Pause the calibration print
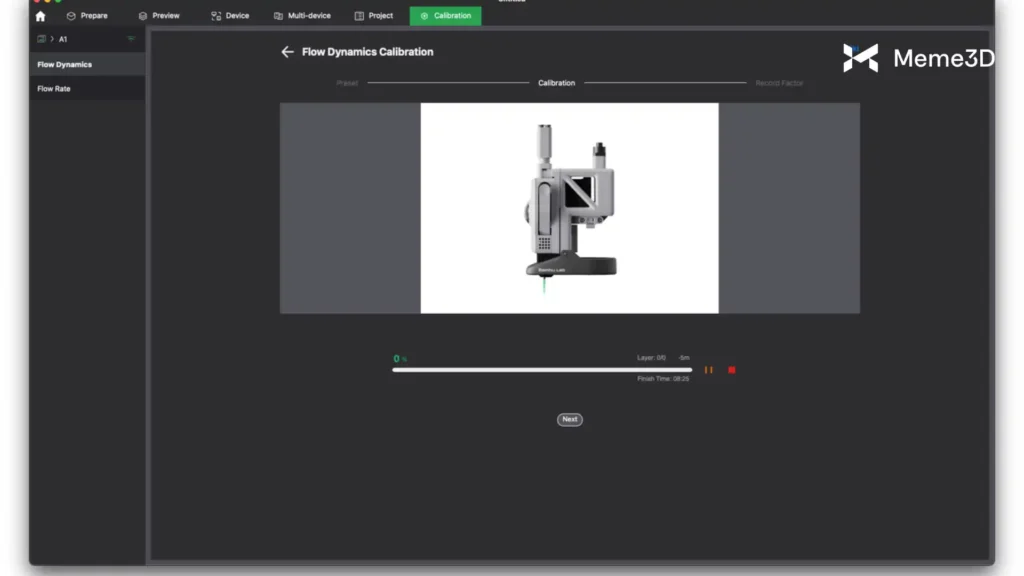 pos(708,370)
